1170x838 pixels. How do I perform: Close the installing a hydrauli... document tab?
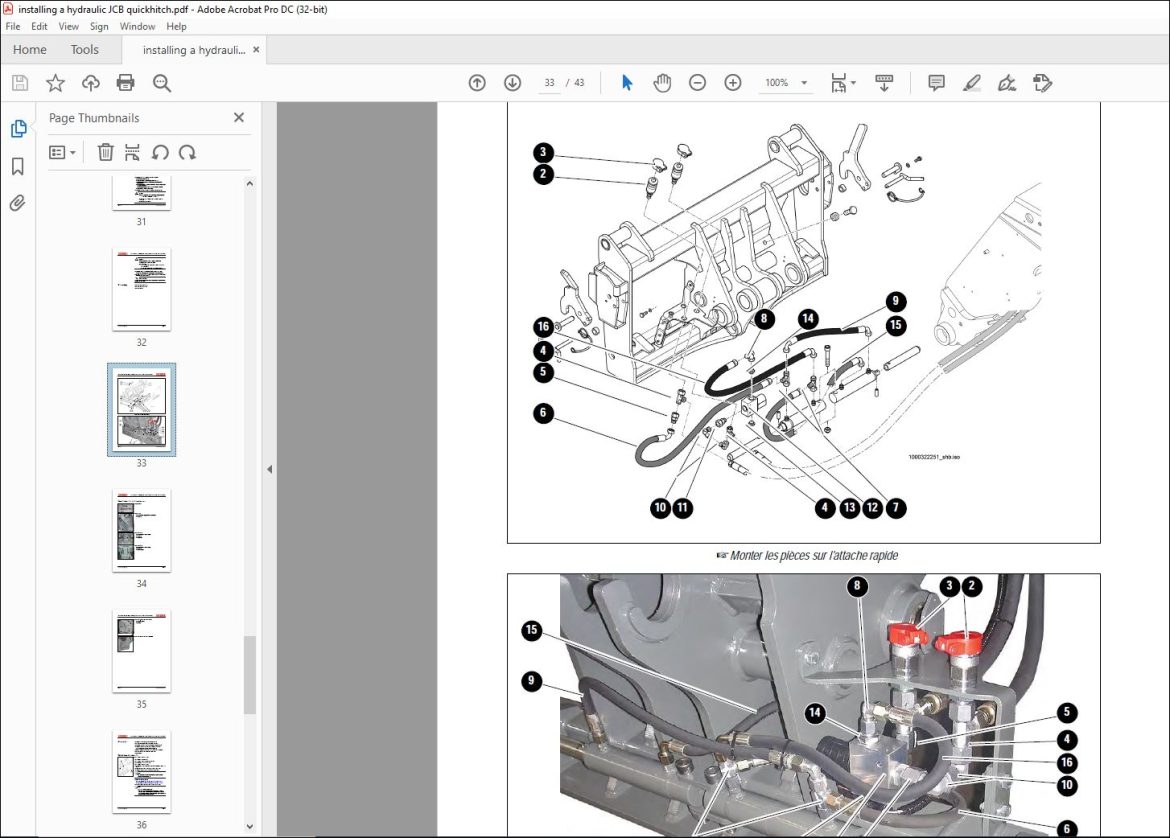[x=256, y=49]
